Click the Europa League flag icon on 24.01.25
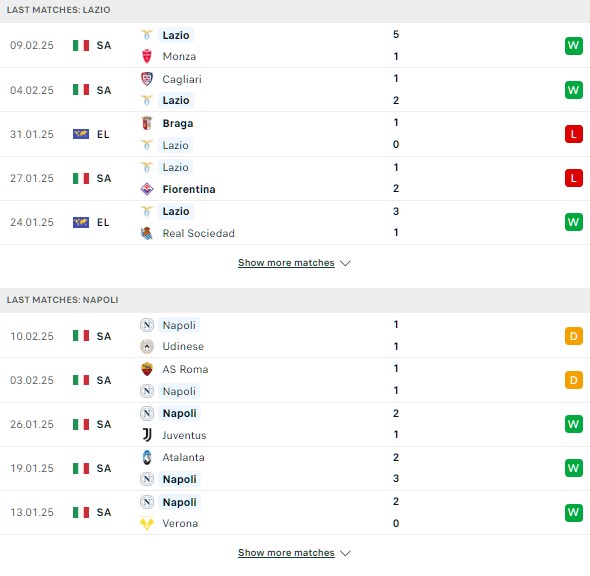The image size is (590, 576). tap(81, 222)
